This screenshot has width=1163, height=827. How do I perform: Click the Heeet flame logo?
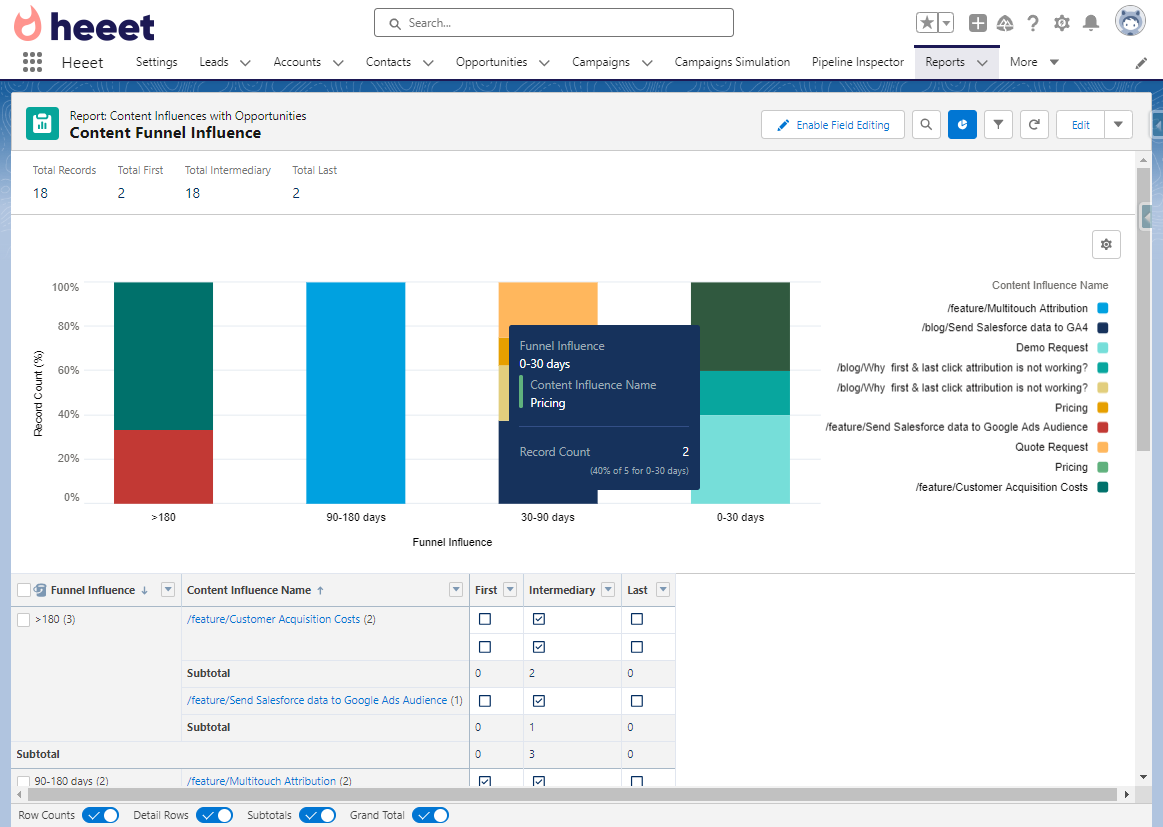[27, 23]
